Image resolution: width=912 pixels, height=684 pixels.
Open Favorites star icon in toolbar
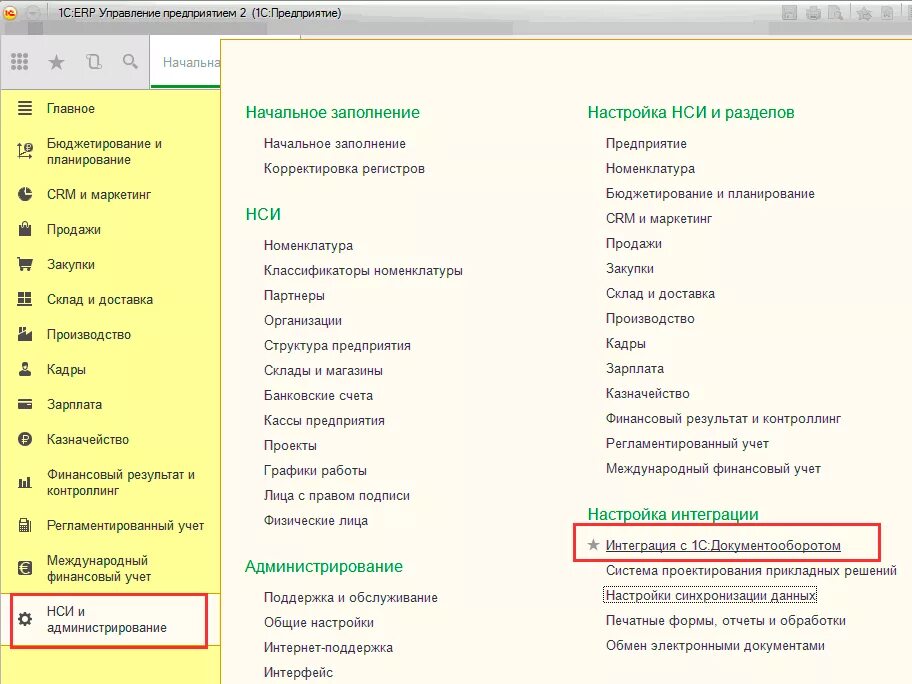(56, 62)
